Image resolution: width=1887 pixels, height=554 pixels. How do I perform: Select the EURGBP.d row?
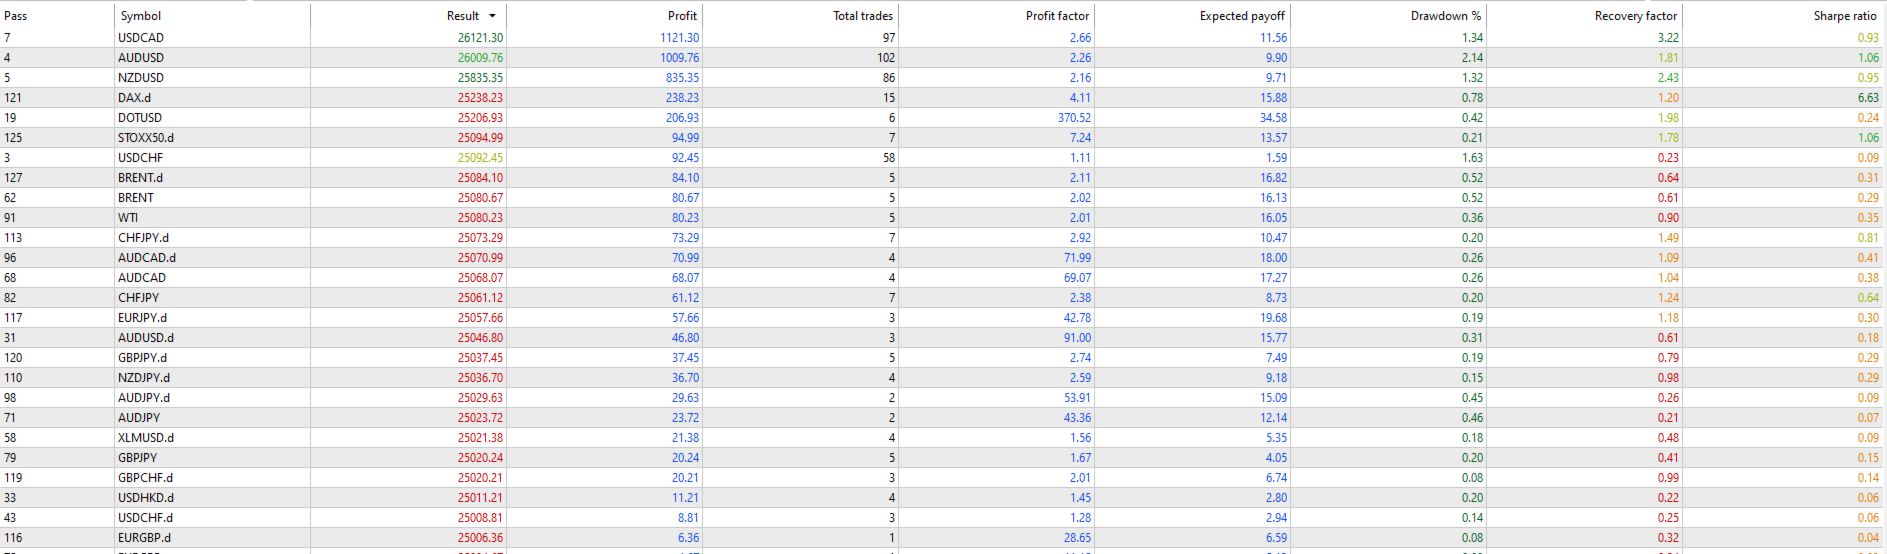pos(145,538)
